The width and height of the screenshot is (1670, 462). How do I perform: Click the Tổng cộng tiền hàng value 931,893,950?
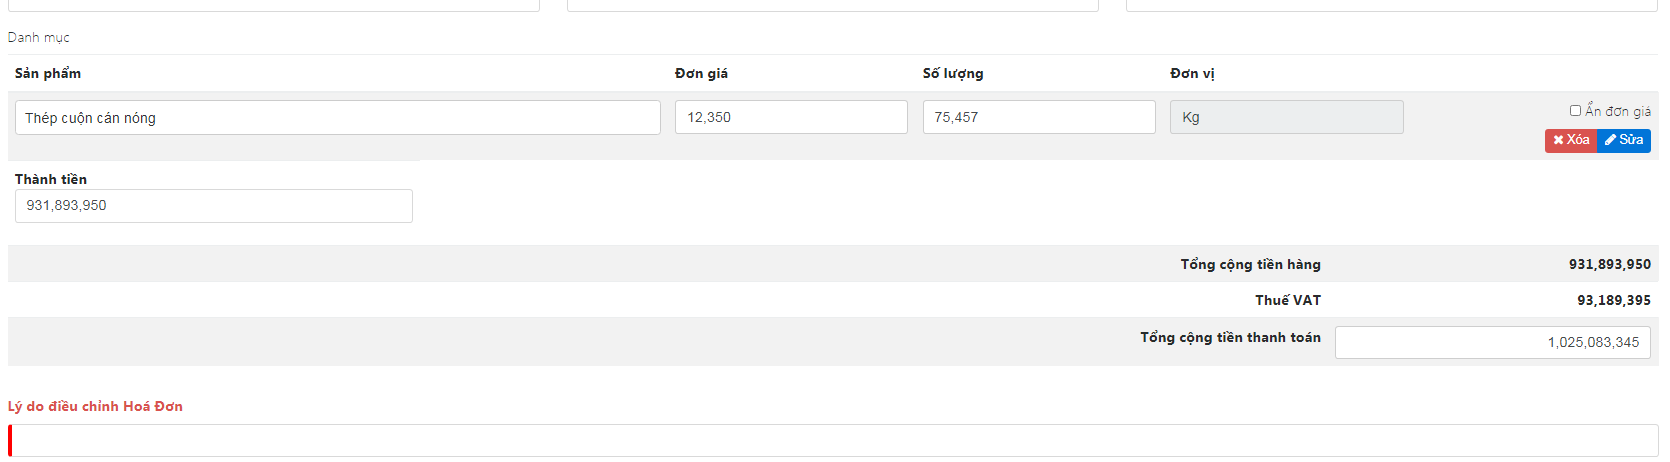point(1609,264)
